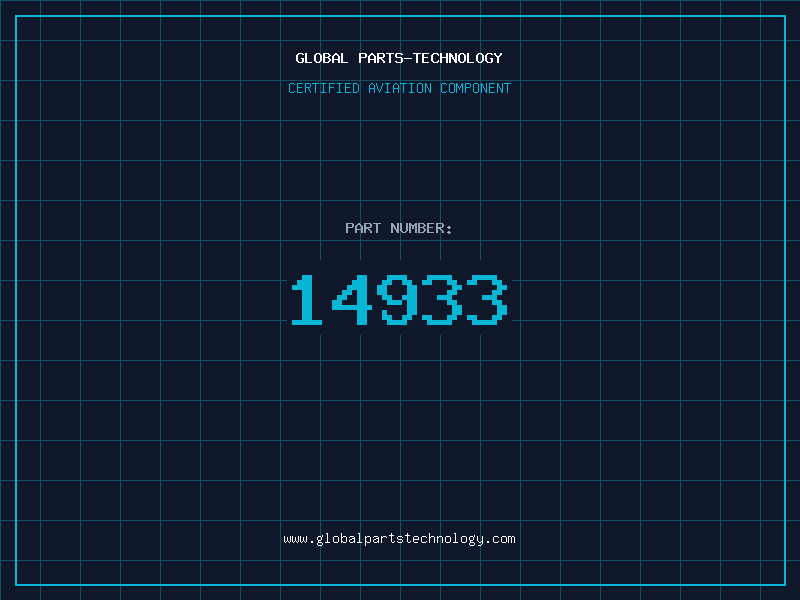Select the part number 14933
The height and width of the screenshot is (600, 800).
point(399,299)
